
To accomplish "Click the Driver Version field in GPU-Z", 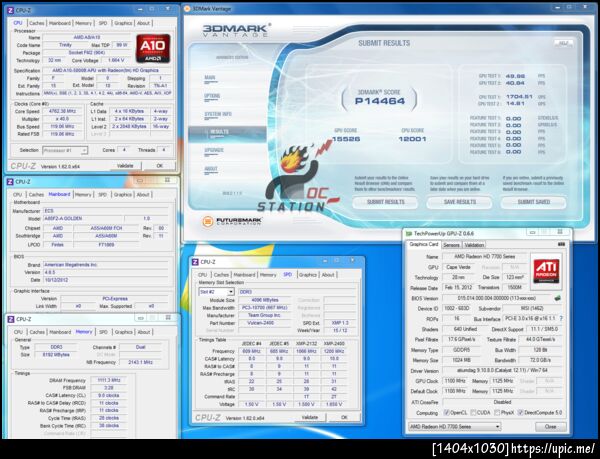I will pos(502,371).
